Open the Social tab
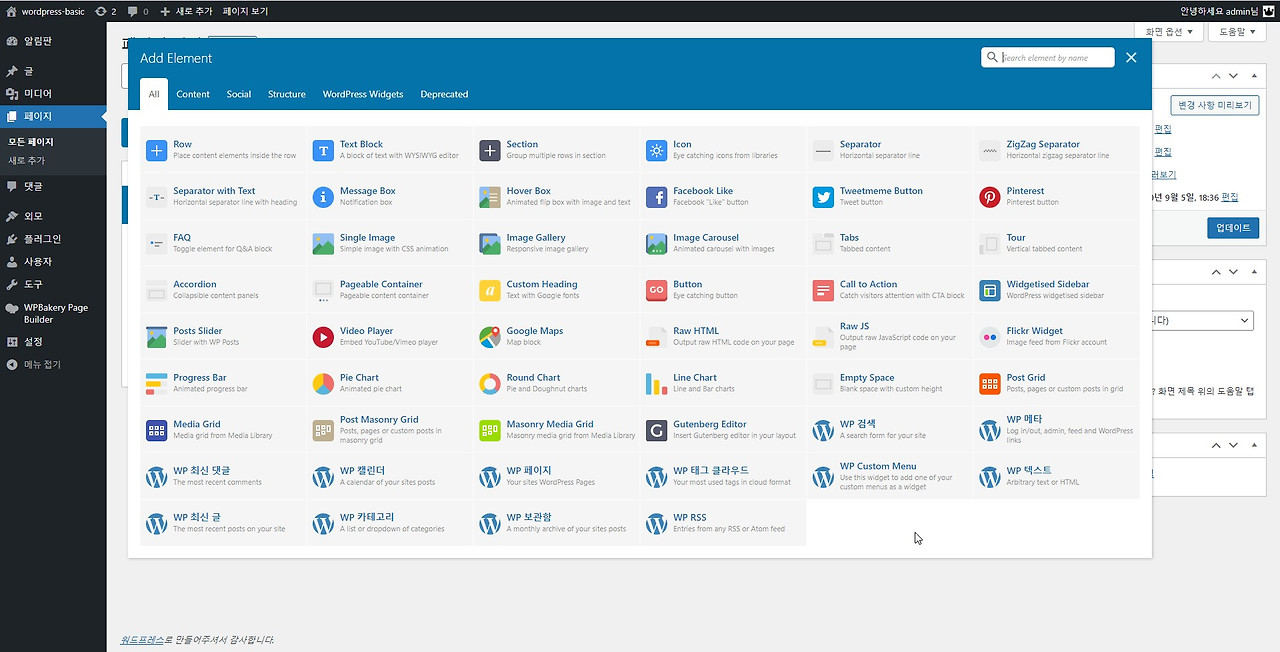The height and width of the screenshot is (652, 1280). (x=239, y=94)
